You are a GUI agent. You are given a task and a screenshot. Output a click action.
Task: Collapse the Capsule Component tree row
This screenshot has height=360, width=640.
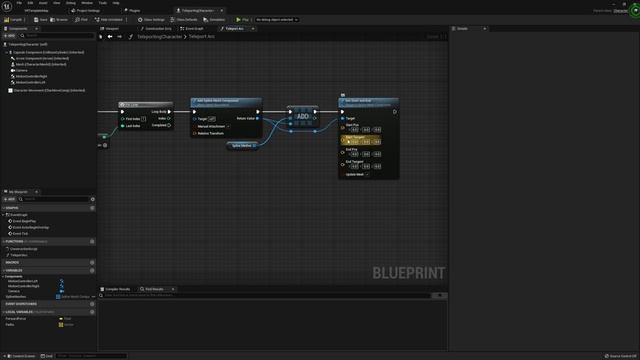pos(7,52)
